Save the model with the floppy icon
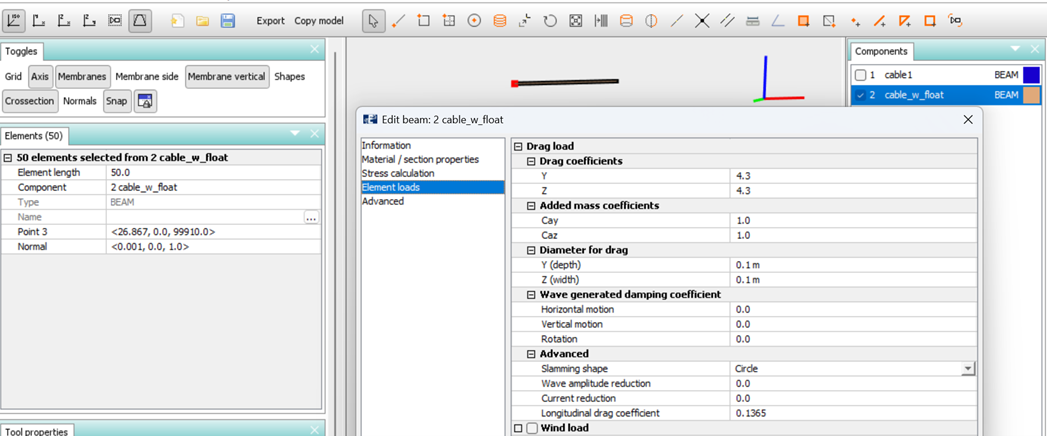Image resolution: width=1047 pixels, height=436 pixels. tap(228, 21)
